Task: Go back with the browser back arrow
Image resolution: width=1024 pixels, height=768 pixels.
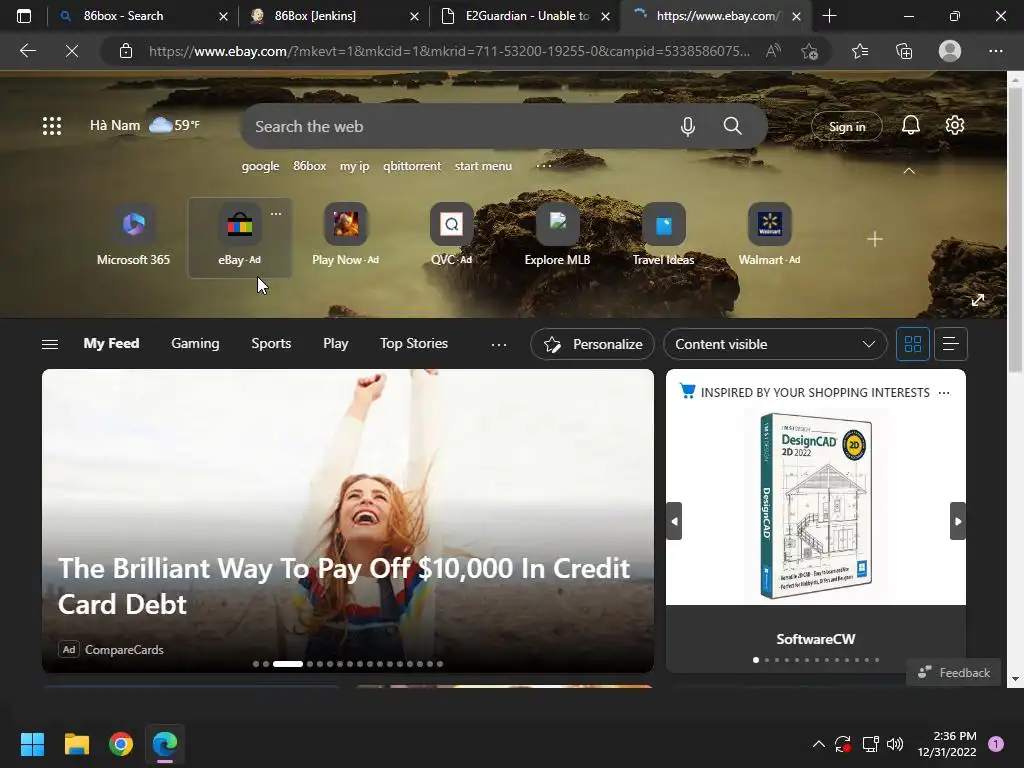Action: [27, 51]
